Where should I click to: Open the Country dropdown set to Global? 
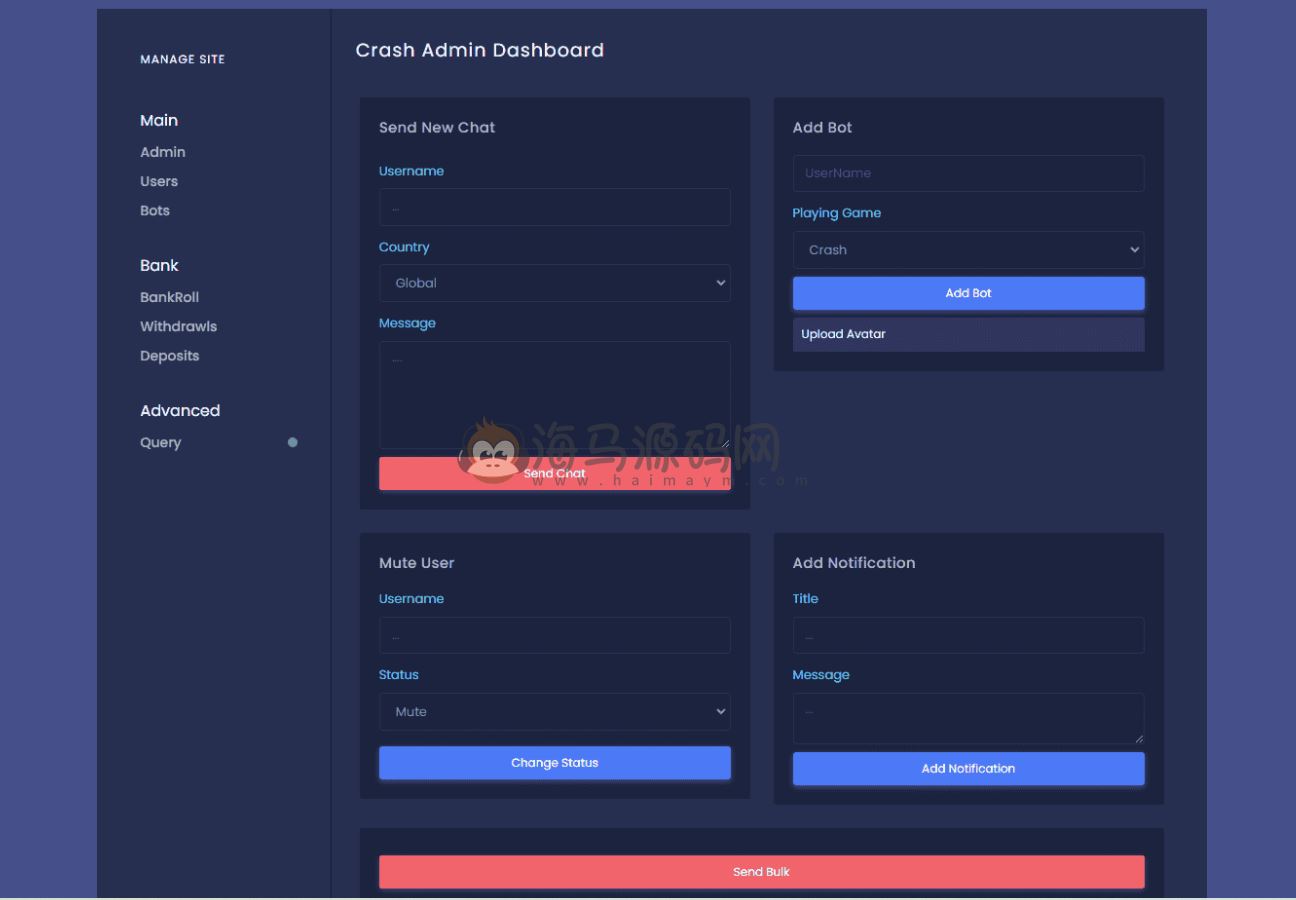[x=554, y=283]
